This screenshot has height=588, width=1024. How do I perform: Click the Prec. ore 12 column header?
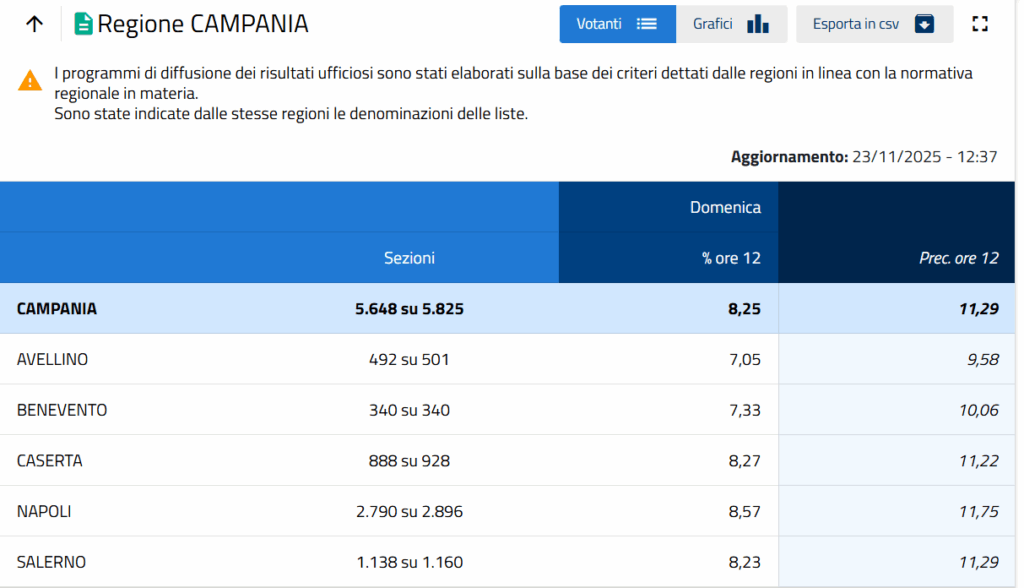click(958, 258)
